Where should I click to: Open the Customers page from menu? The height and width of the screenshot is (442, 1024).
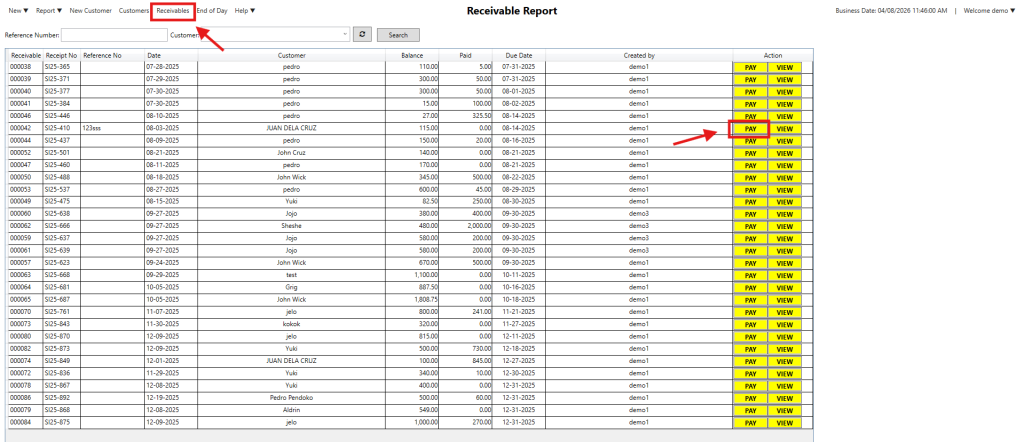(134, 11)
